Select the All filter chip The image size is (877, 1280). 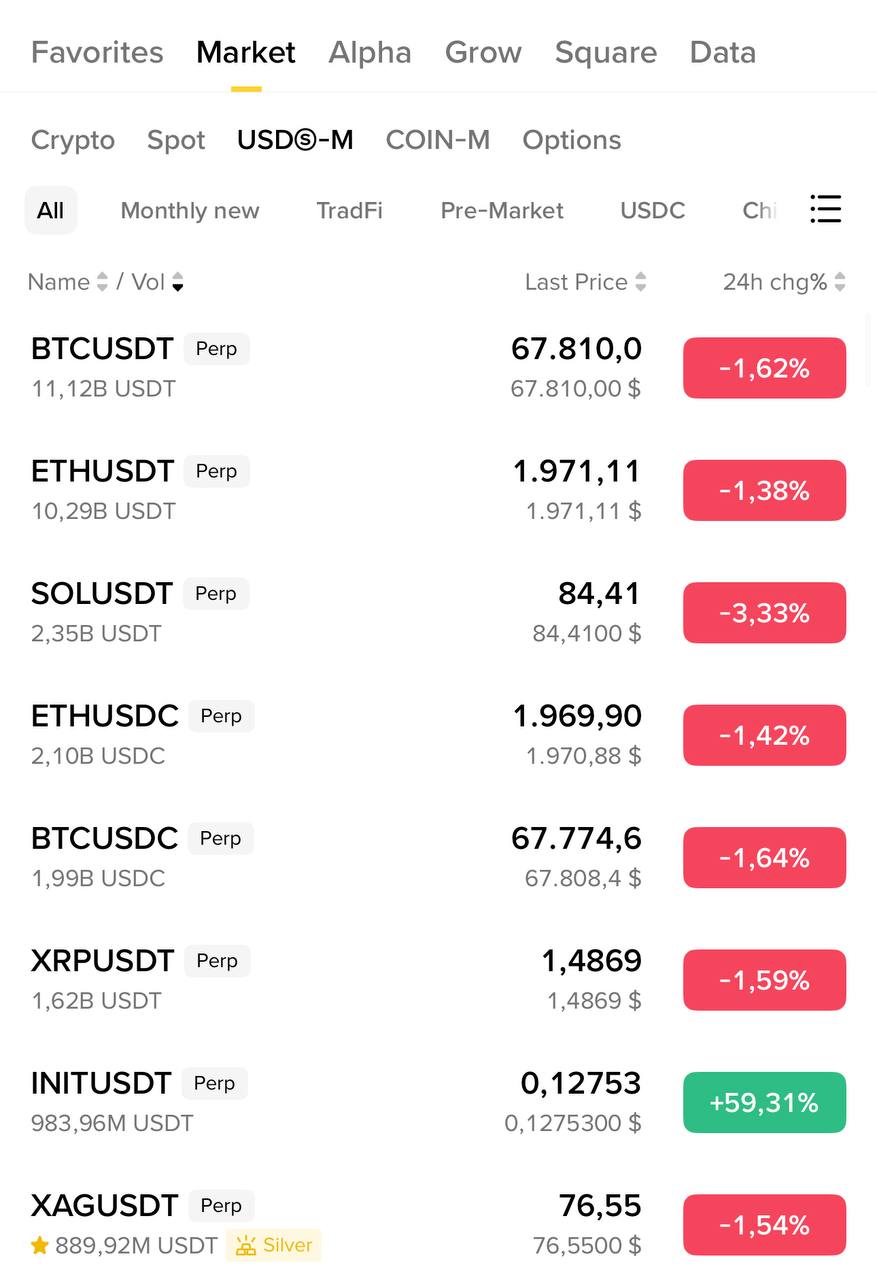pos(50,211)
